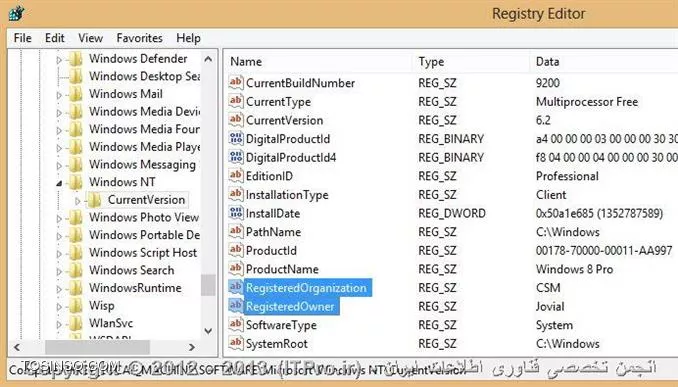The width and height of the screenshot is (678, 387).
Task: Click the string icon beside EditionID
Action: 236,176
